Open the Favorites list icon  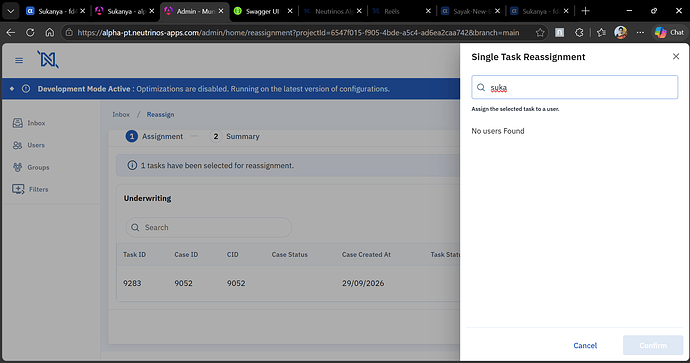(601, 32)
